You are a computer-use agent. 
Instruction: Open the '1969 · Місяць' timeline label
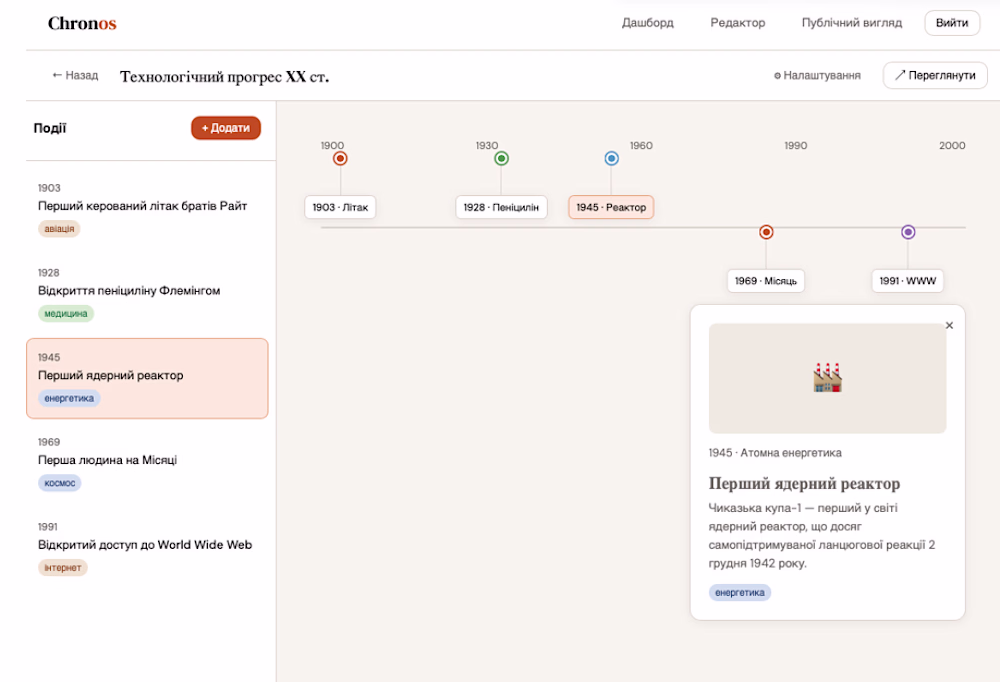tap(766, 281)
